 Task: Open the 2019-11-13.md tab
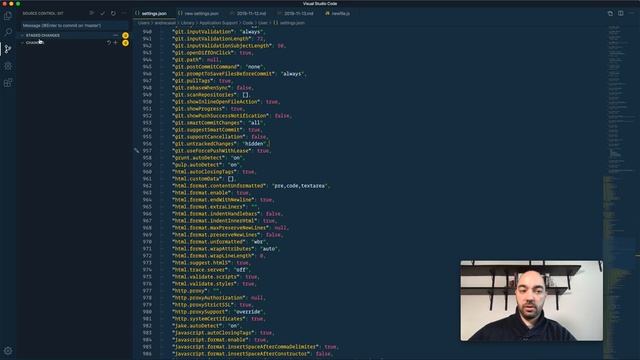click(298, 13)
